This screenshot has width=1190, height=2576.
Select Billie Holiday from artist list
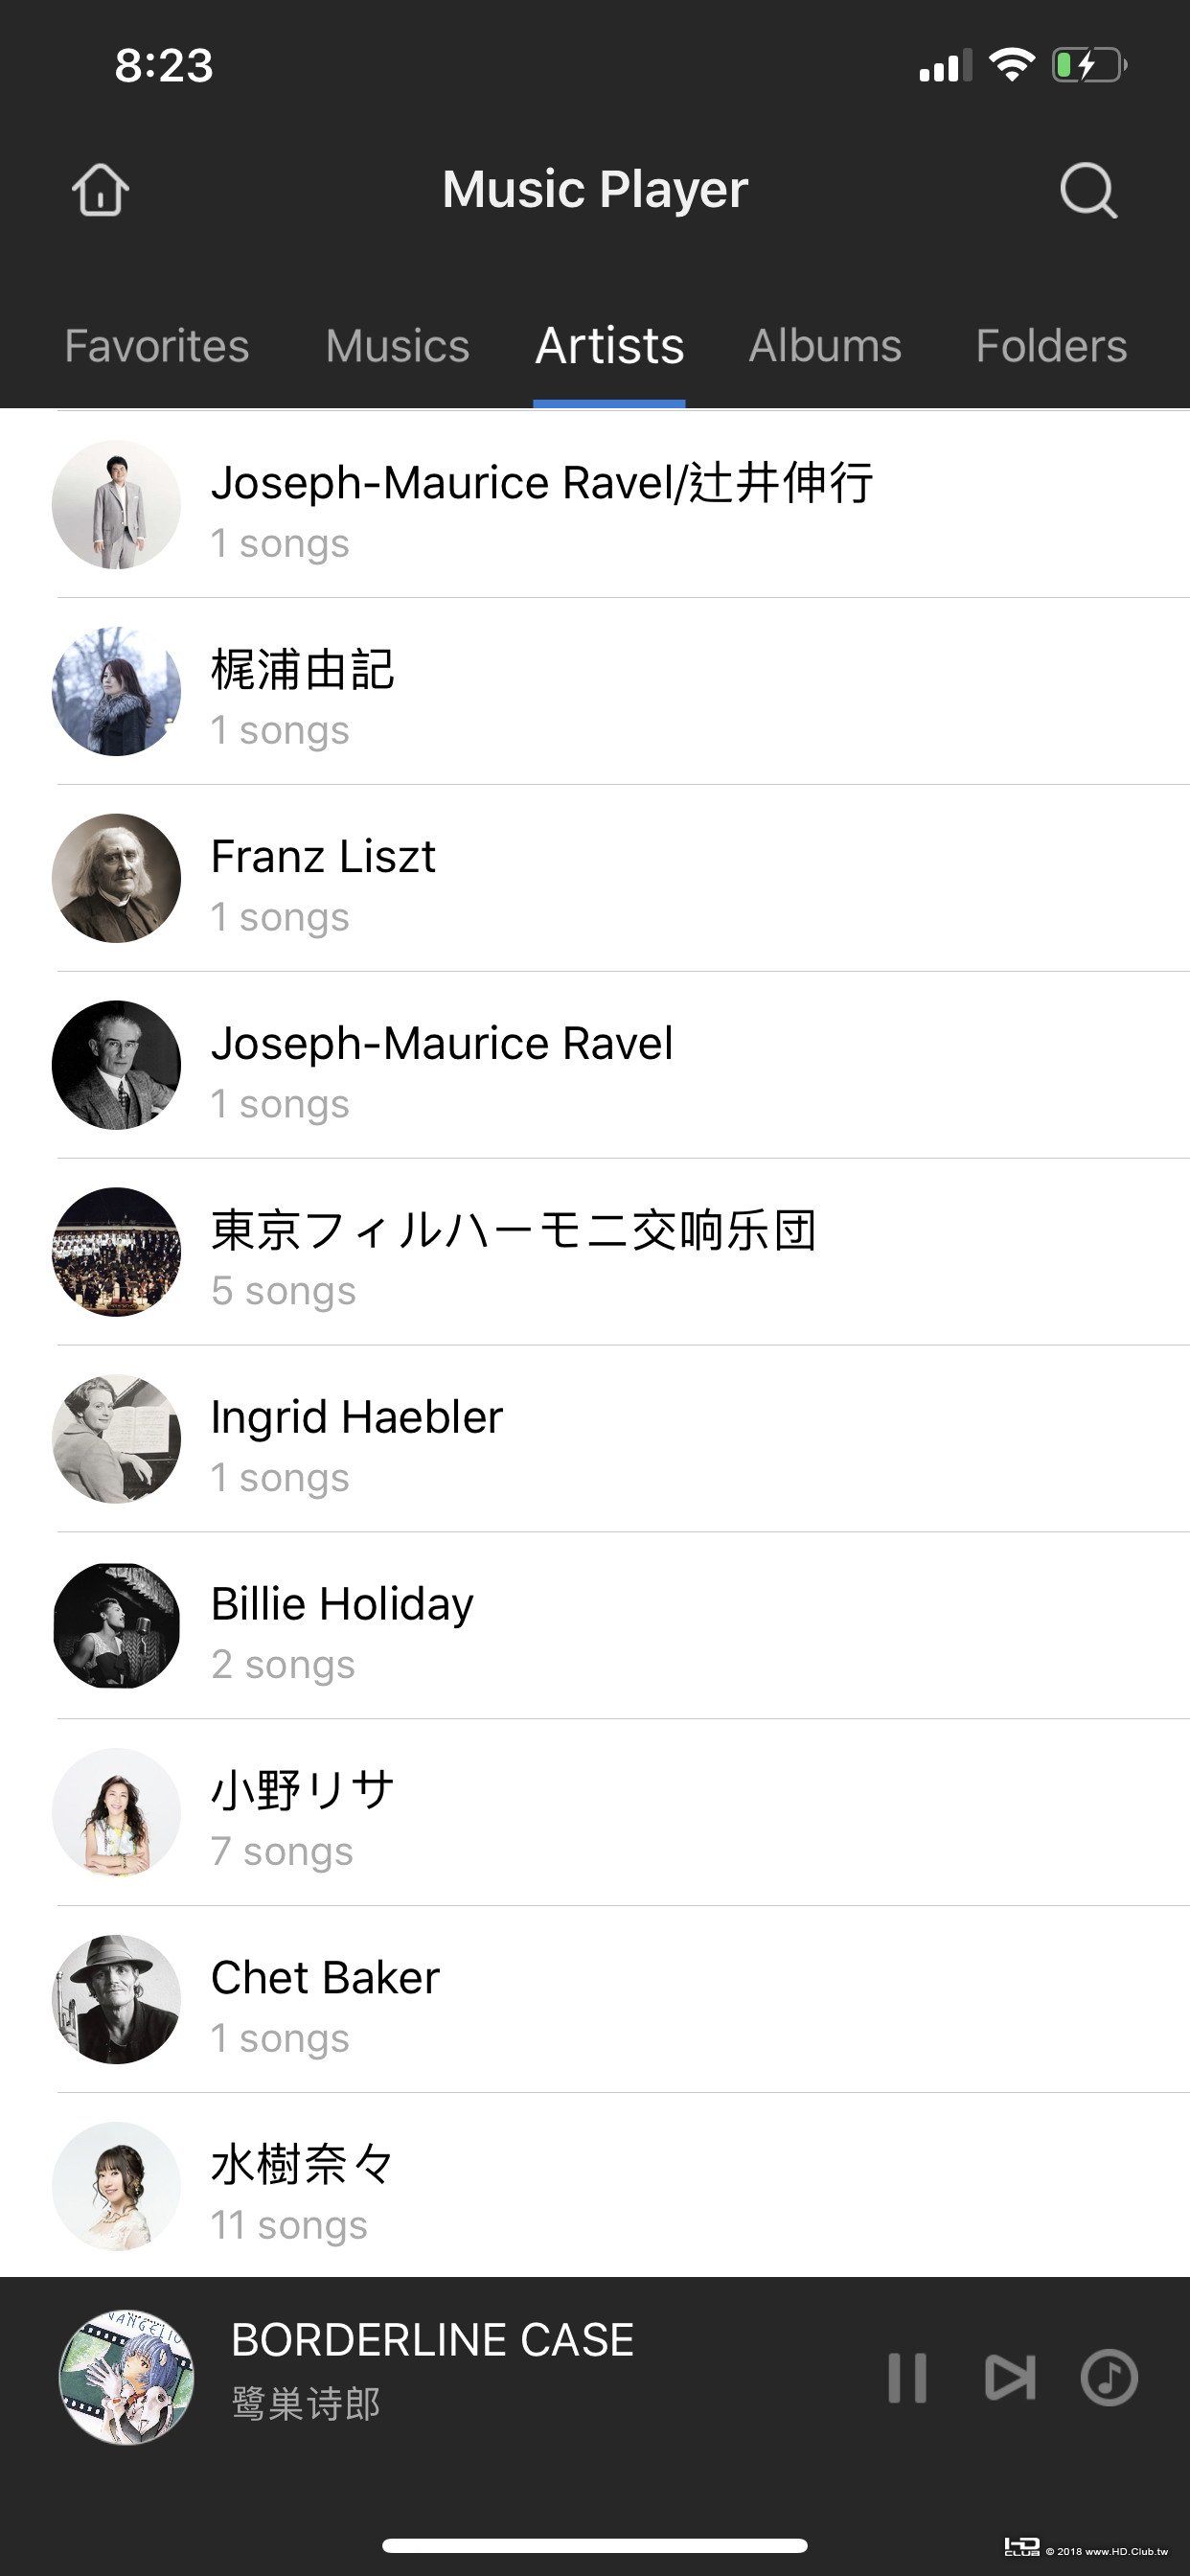[x=342, y=1605]
